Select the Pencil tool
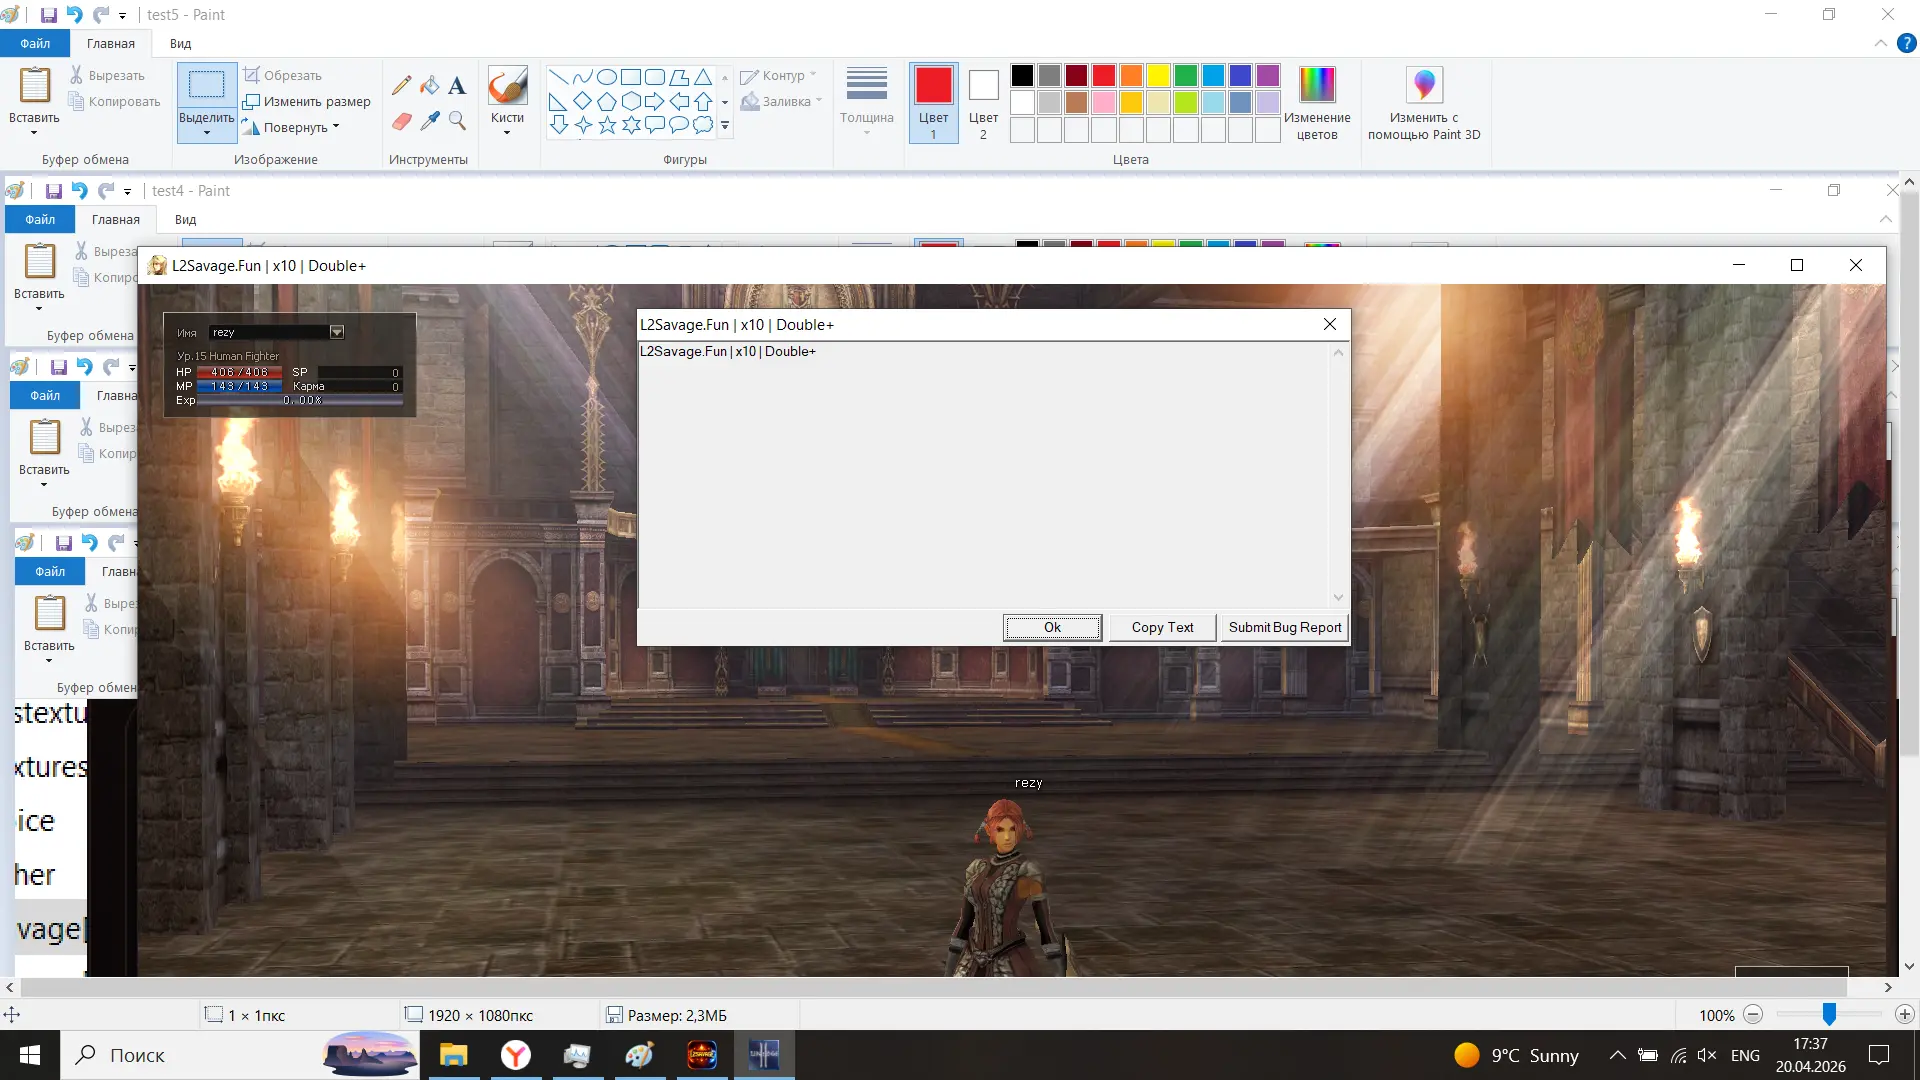This screenshot has height=1080, width=1920. click(401, 86)
